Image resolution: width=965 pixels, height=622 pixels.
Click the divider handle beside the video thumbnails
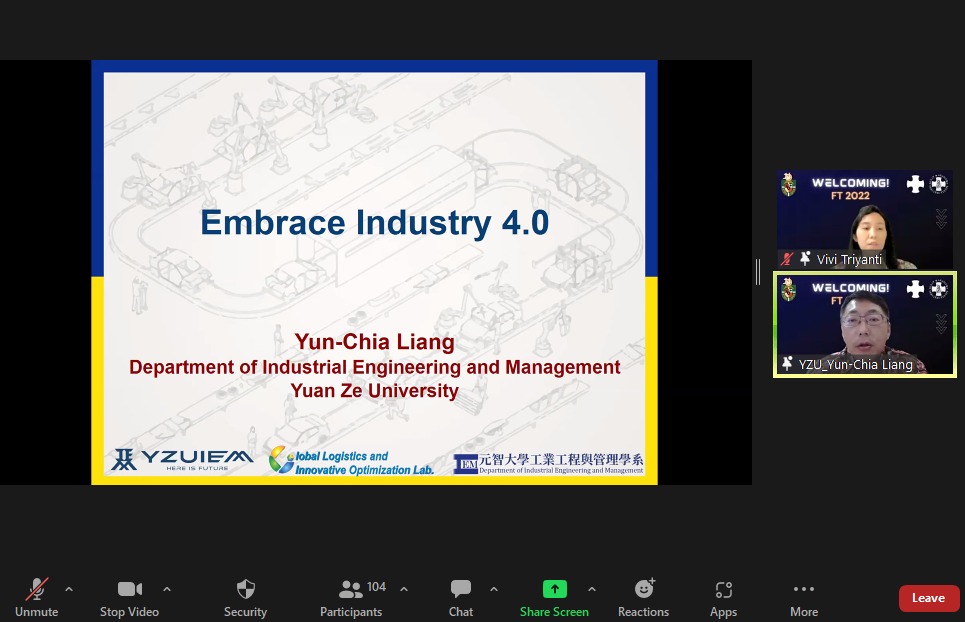click(x=758, y=272)
